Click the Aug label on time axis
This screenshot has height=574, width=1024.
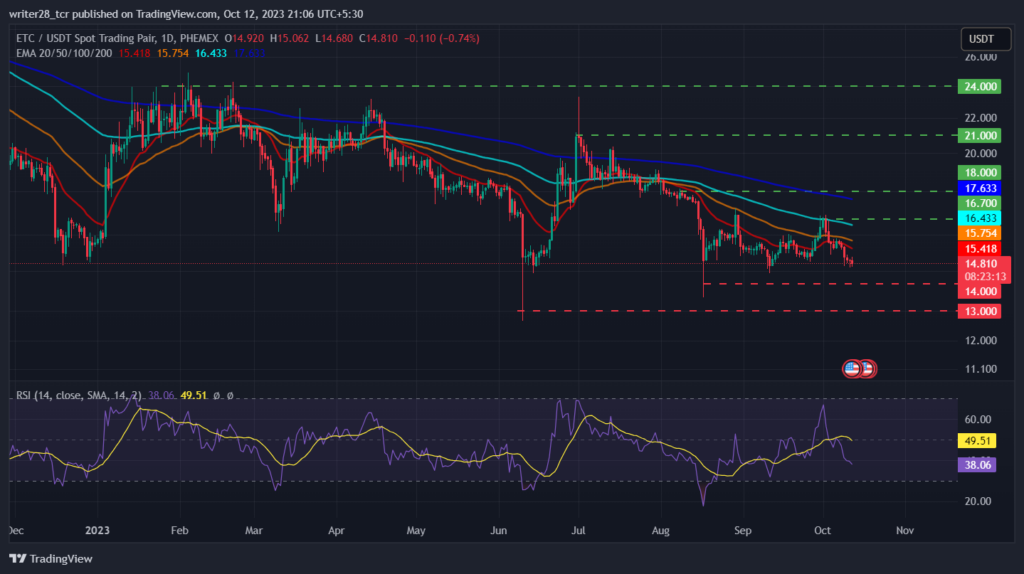point(660,530)
